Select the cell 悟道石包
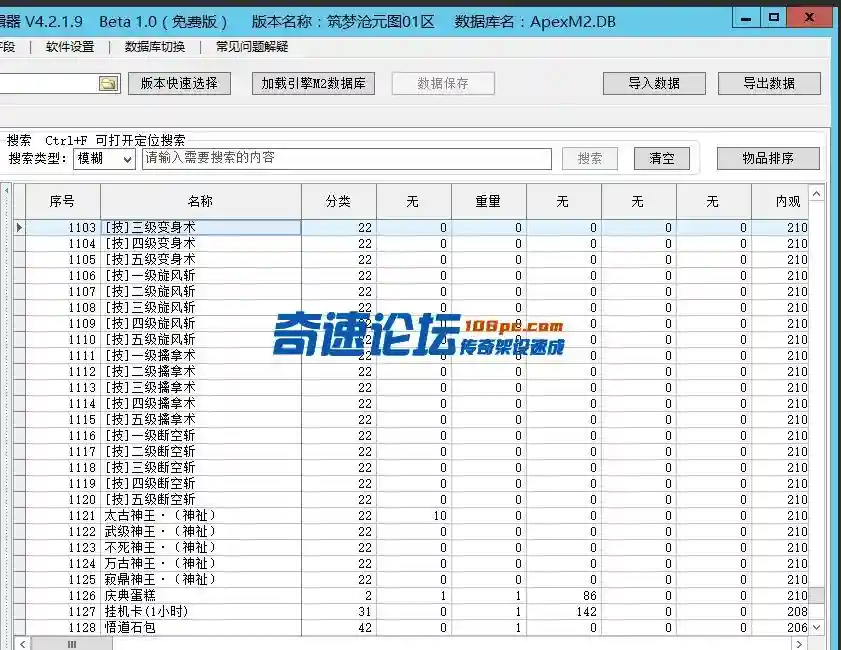The height and width of the screenshot is (650, 841). 201,627
